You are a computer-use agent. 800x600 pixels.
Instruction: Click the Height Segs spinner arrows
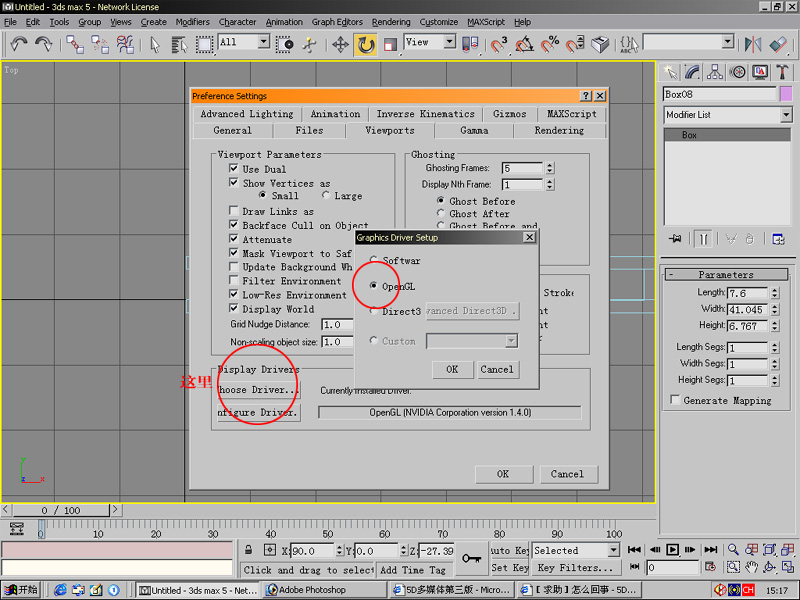[x=775, y=381]
